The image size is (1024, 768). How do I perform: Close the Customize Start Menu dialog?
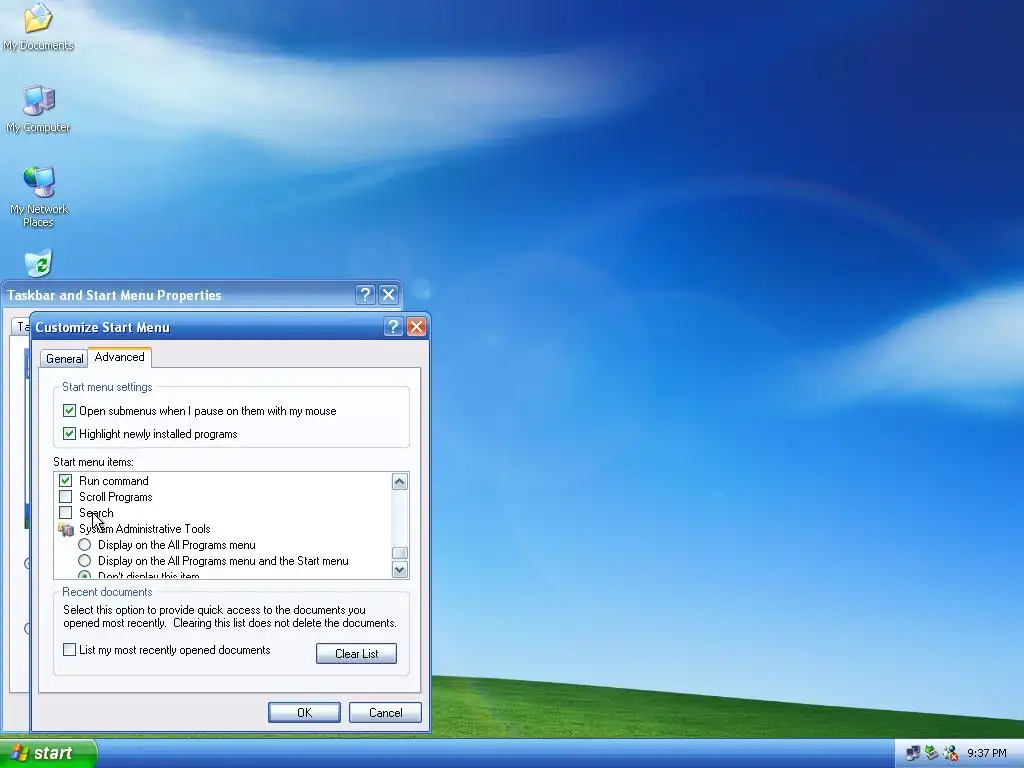click(416, 327)
